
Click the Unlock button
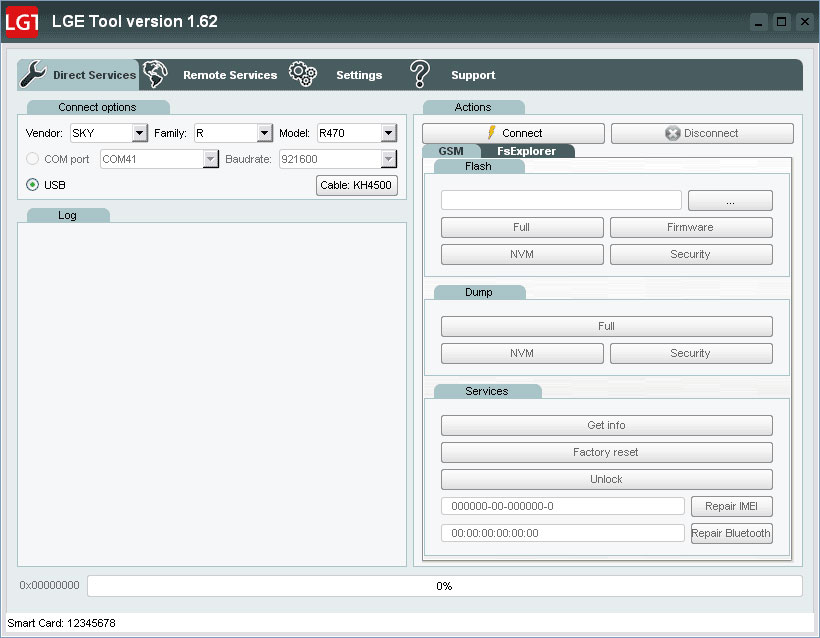click(x=607, y=479)
